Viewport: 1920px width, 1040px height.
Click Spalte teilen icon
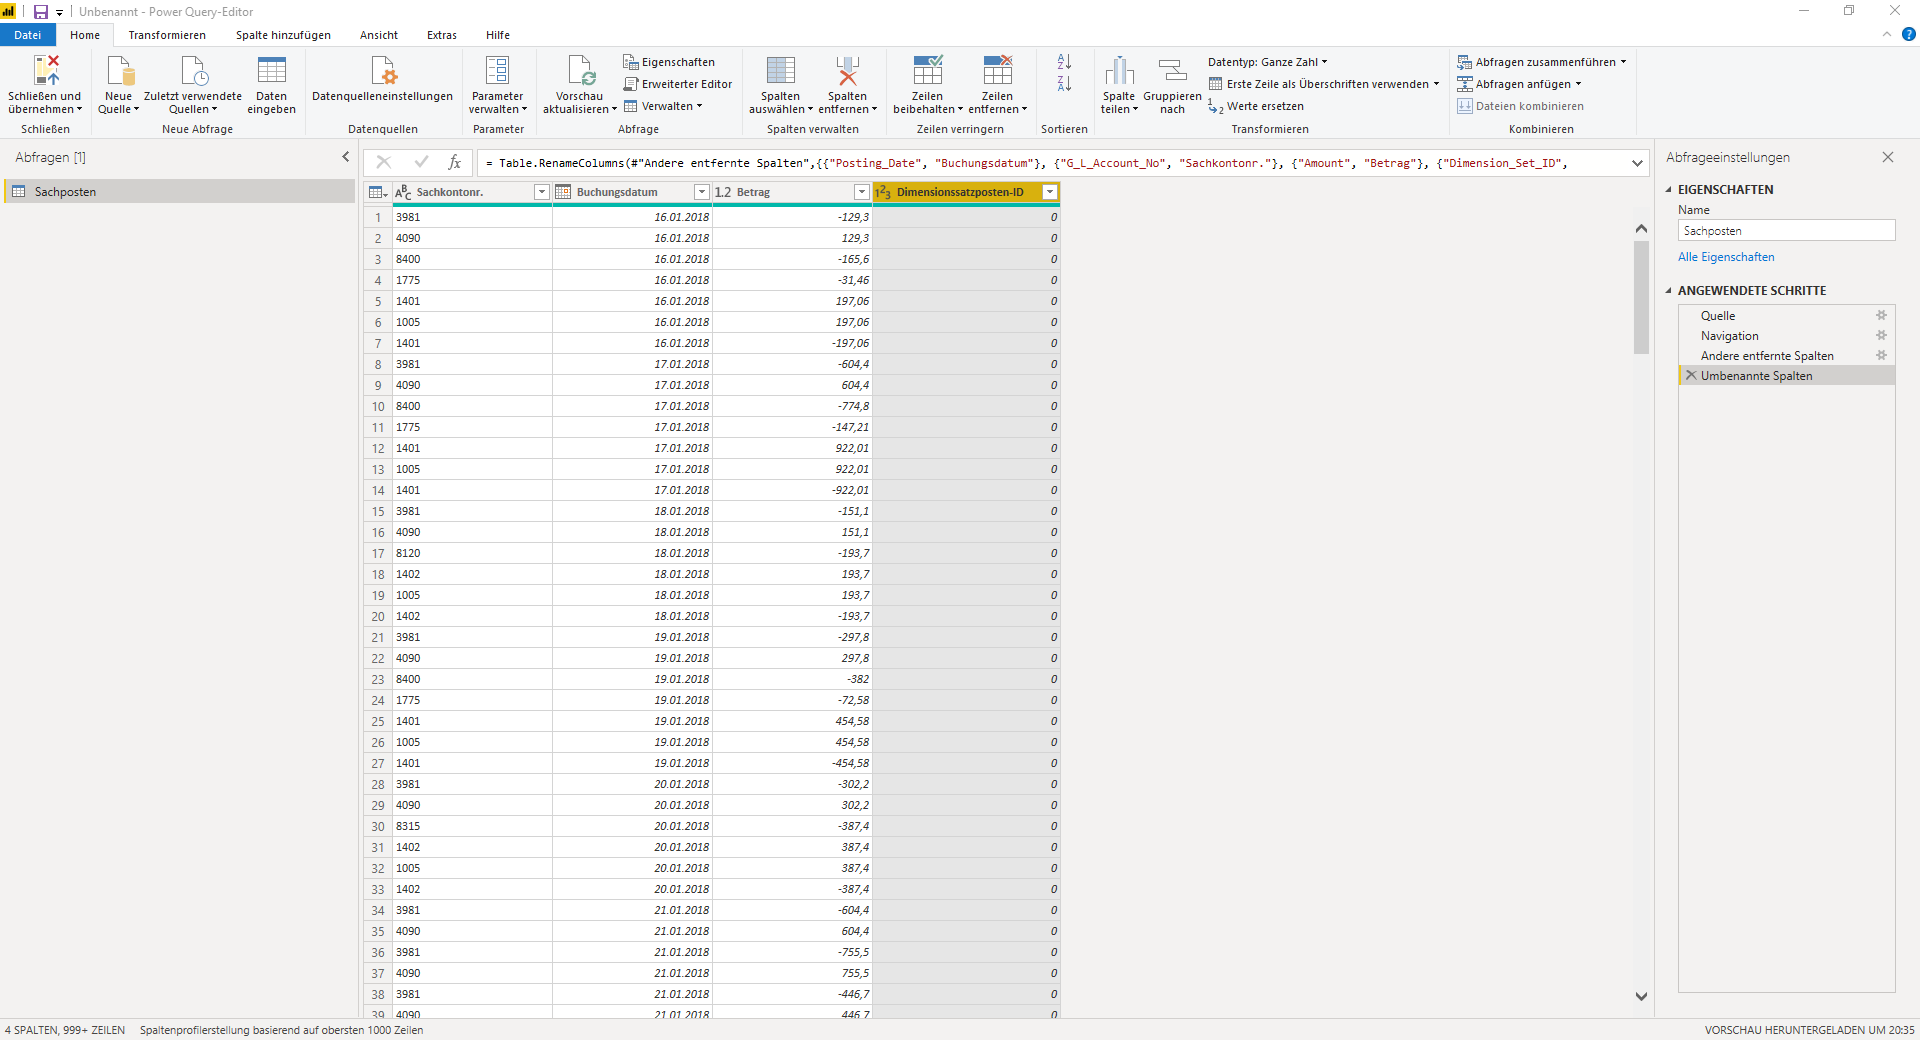(1119, 70)
